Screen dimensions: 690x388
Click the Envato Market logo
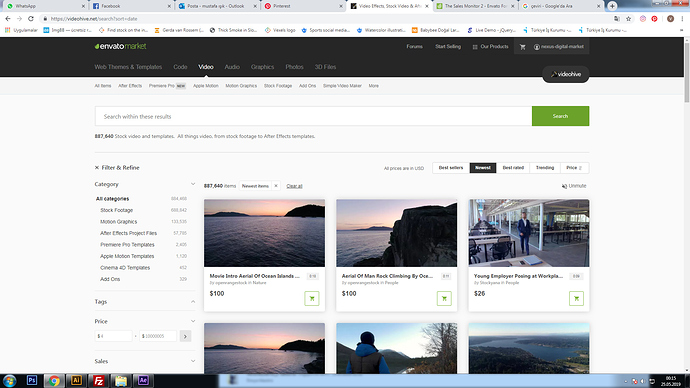click(x=120, y=46)
